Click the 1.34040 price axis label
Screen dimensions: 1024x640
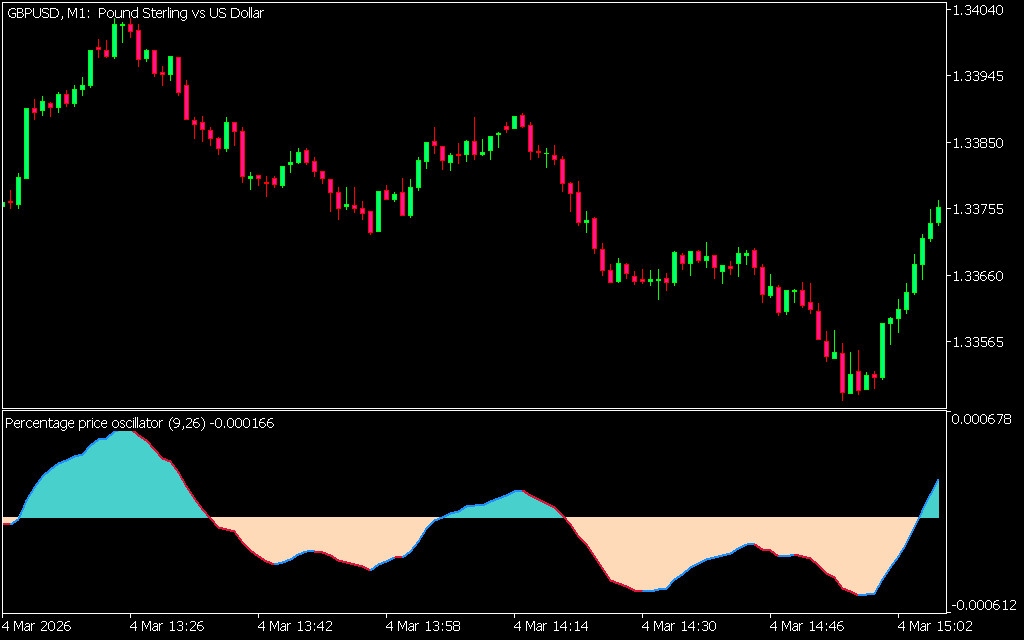982,11
